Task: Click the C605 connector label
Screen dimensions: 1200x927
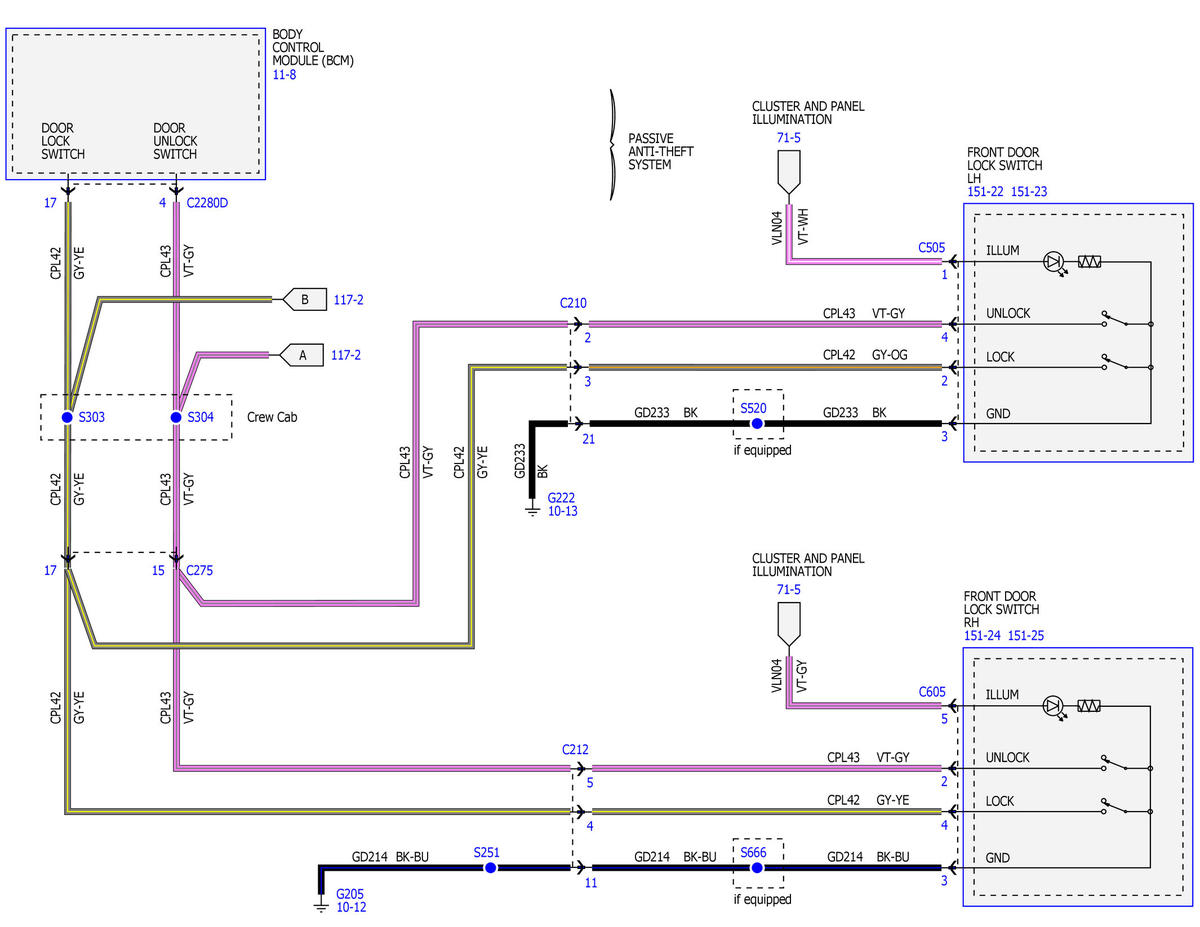Action: click(x=931, y=691)
